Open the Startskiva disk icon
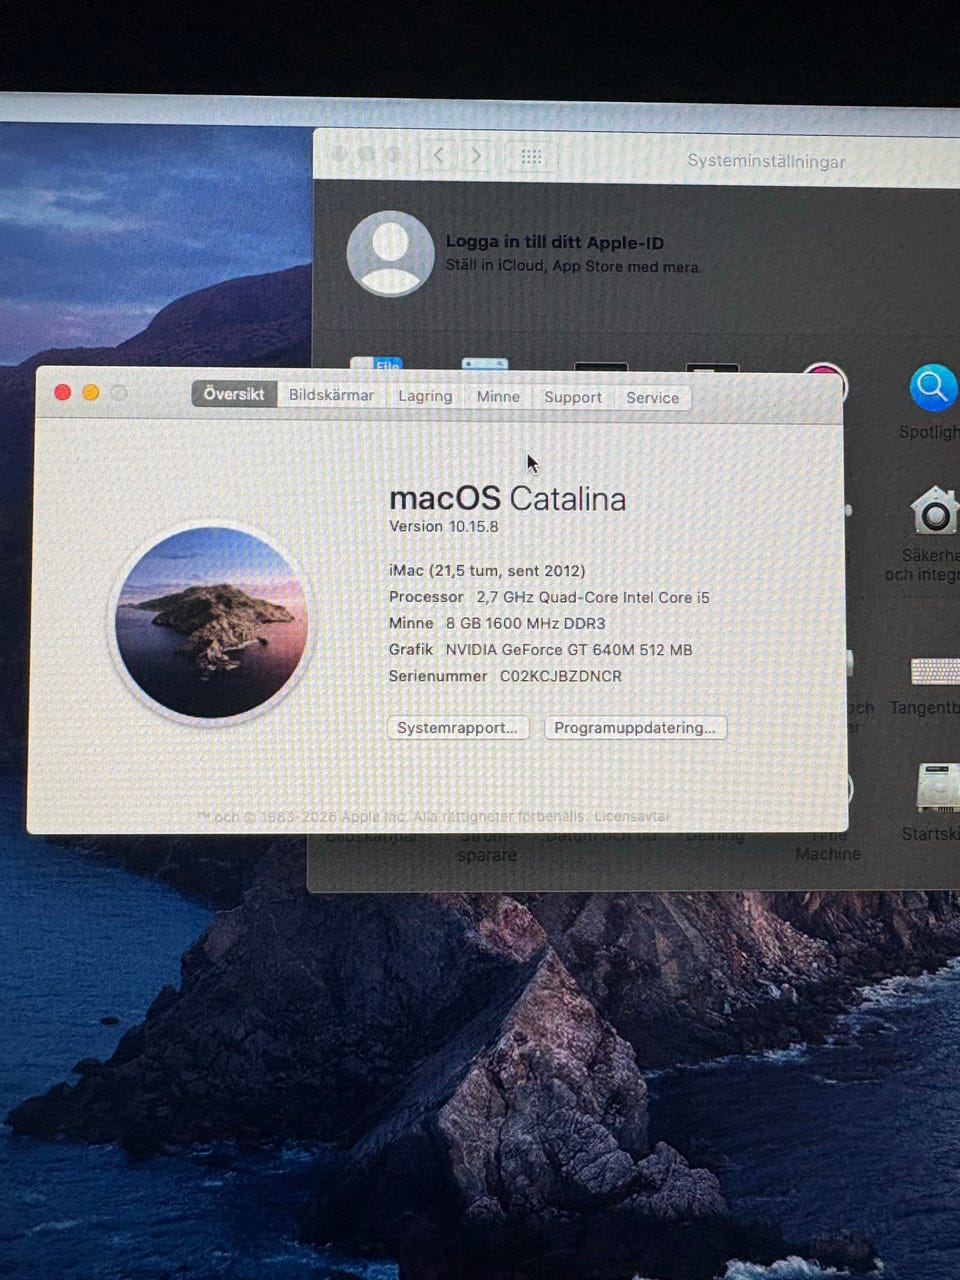 click(x=938, y=787)
